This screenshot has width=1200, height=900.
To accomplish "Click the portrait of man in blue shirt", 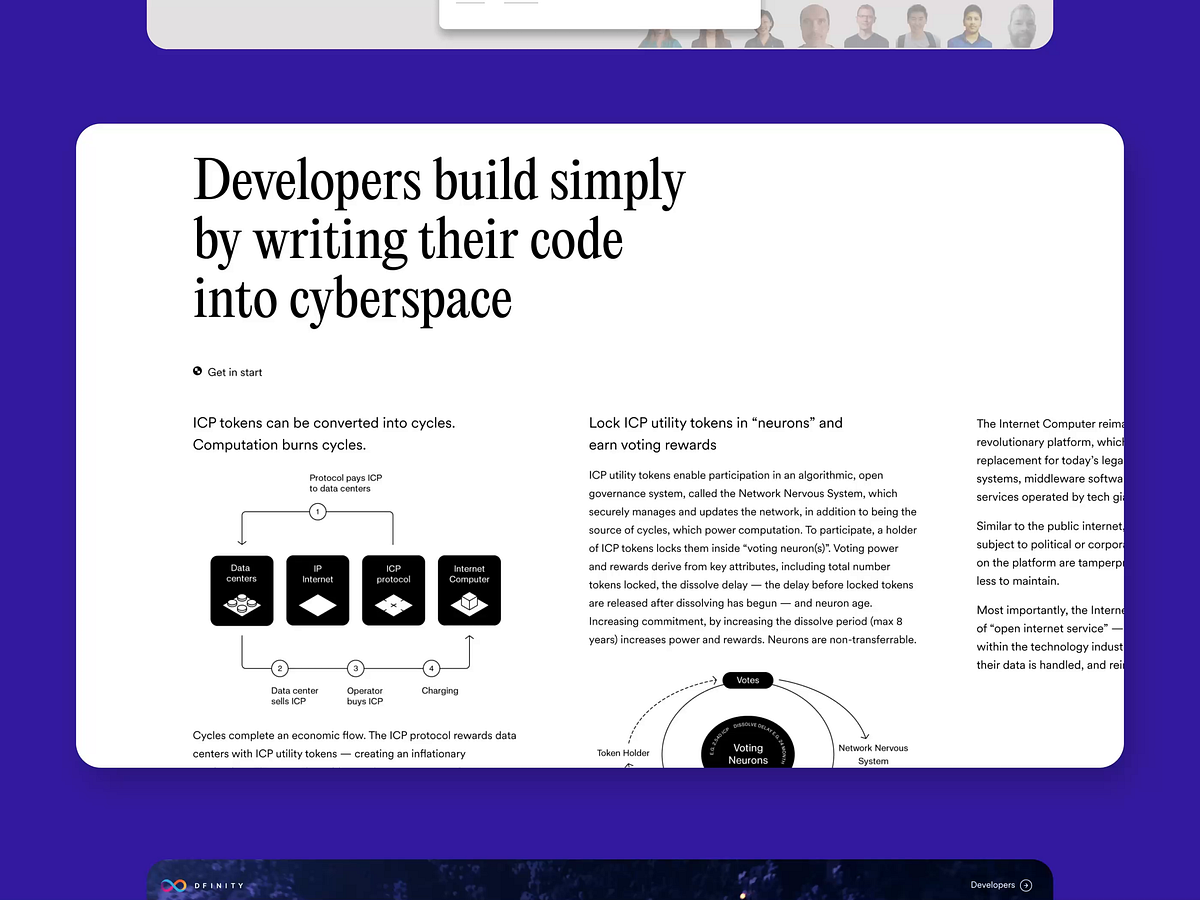I will pos(970,26).
